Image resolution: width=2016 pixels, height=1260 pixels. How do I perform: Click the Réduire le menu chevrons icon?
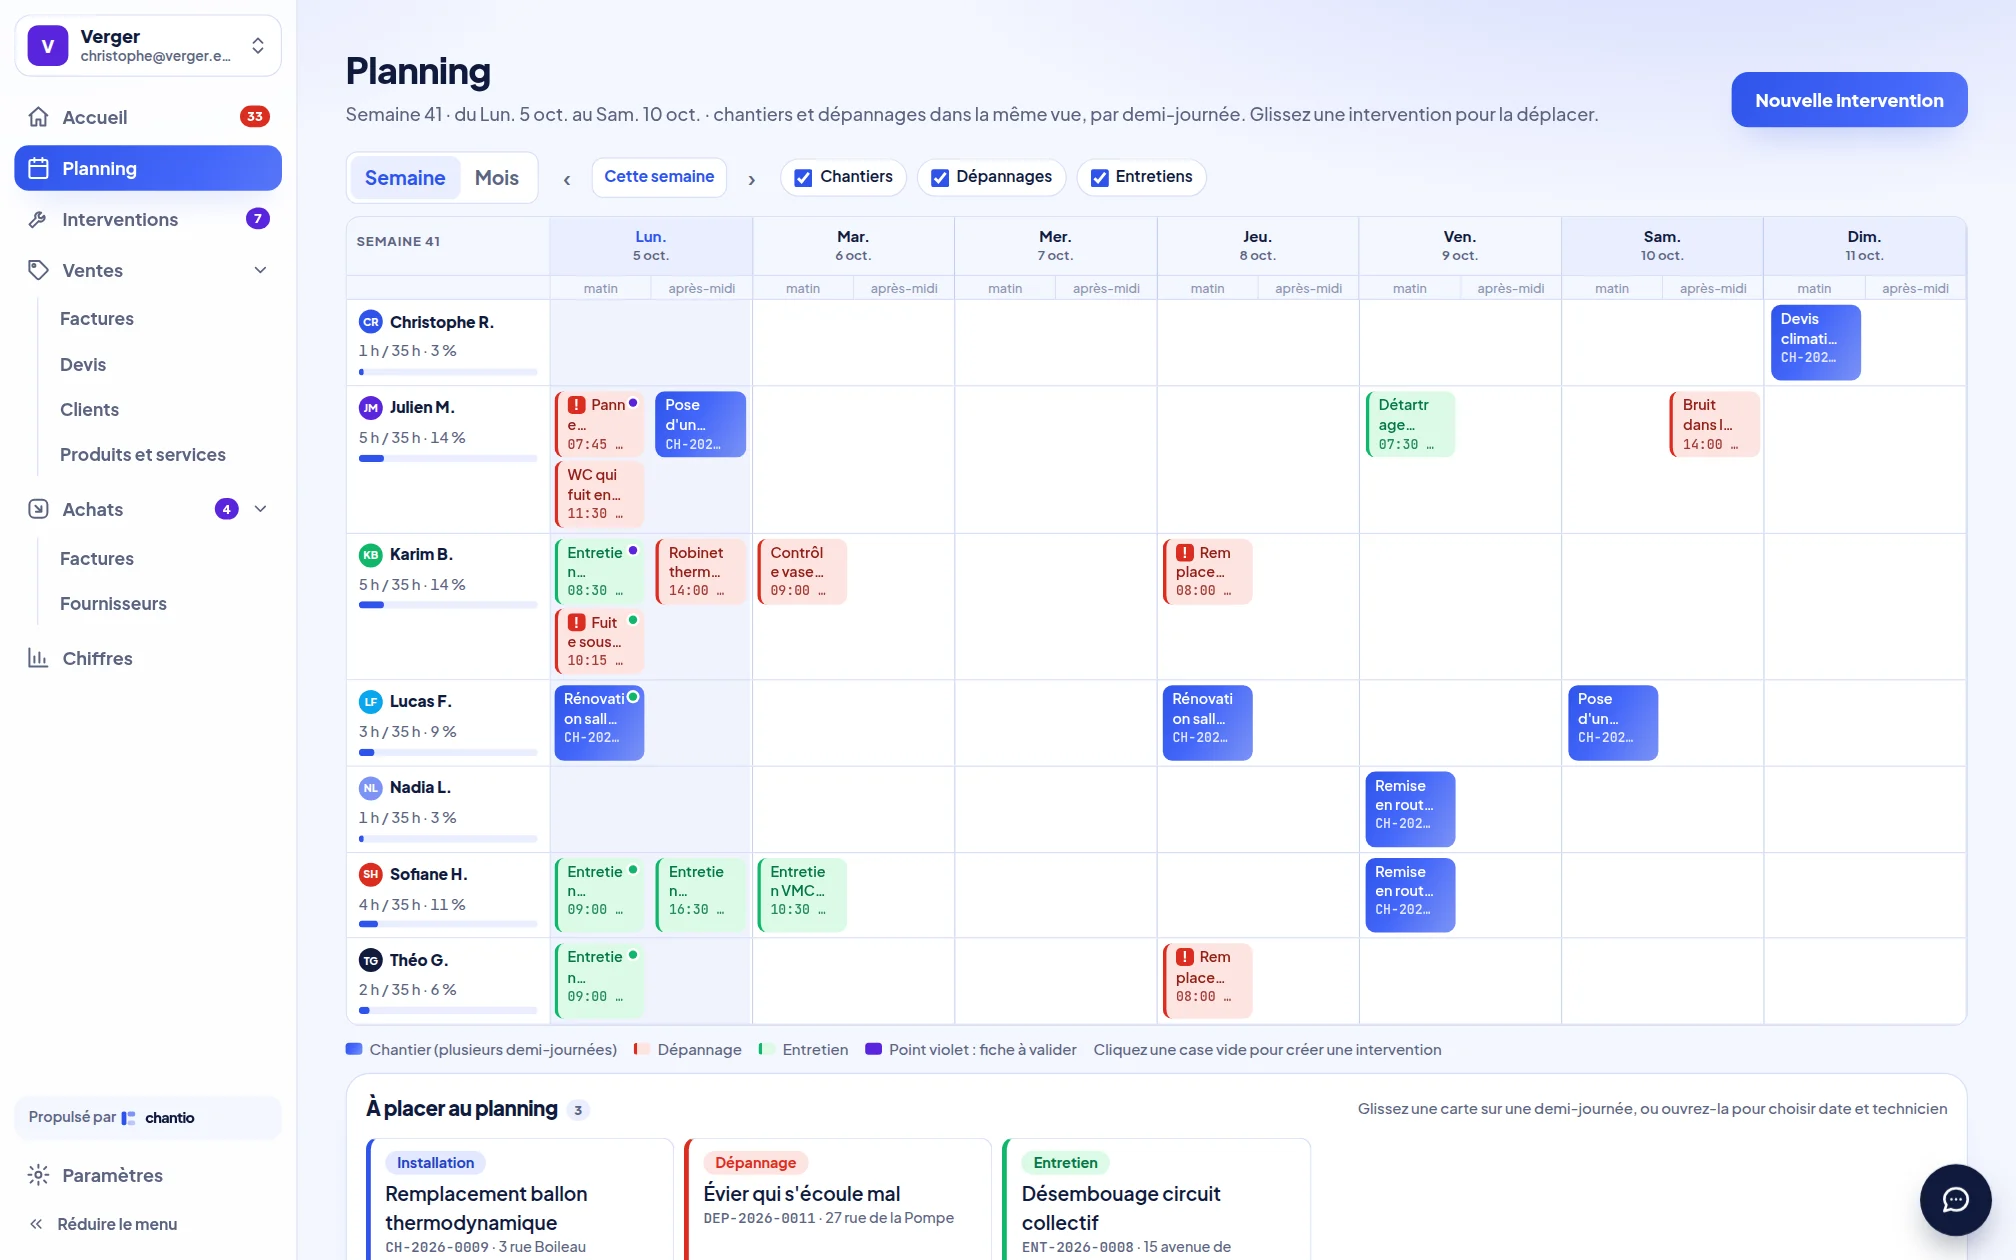(36, 1224)
